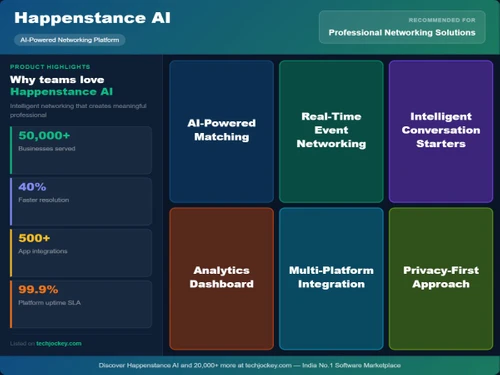Click the 50,000+ Businesses served stat
Viewport: 500px width, 375px height.
click(81, 150)
